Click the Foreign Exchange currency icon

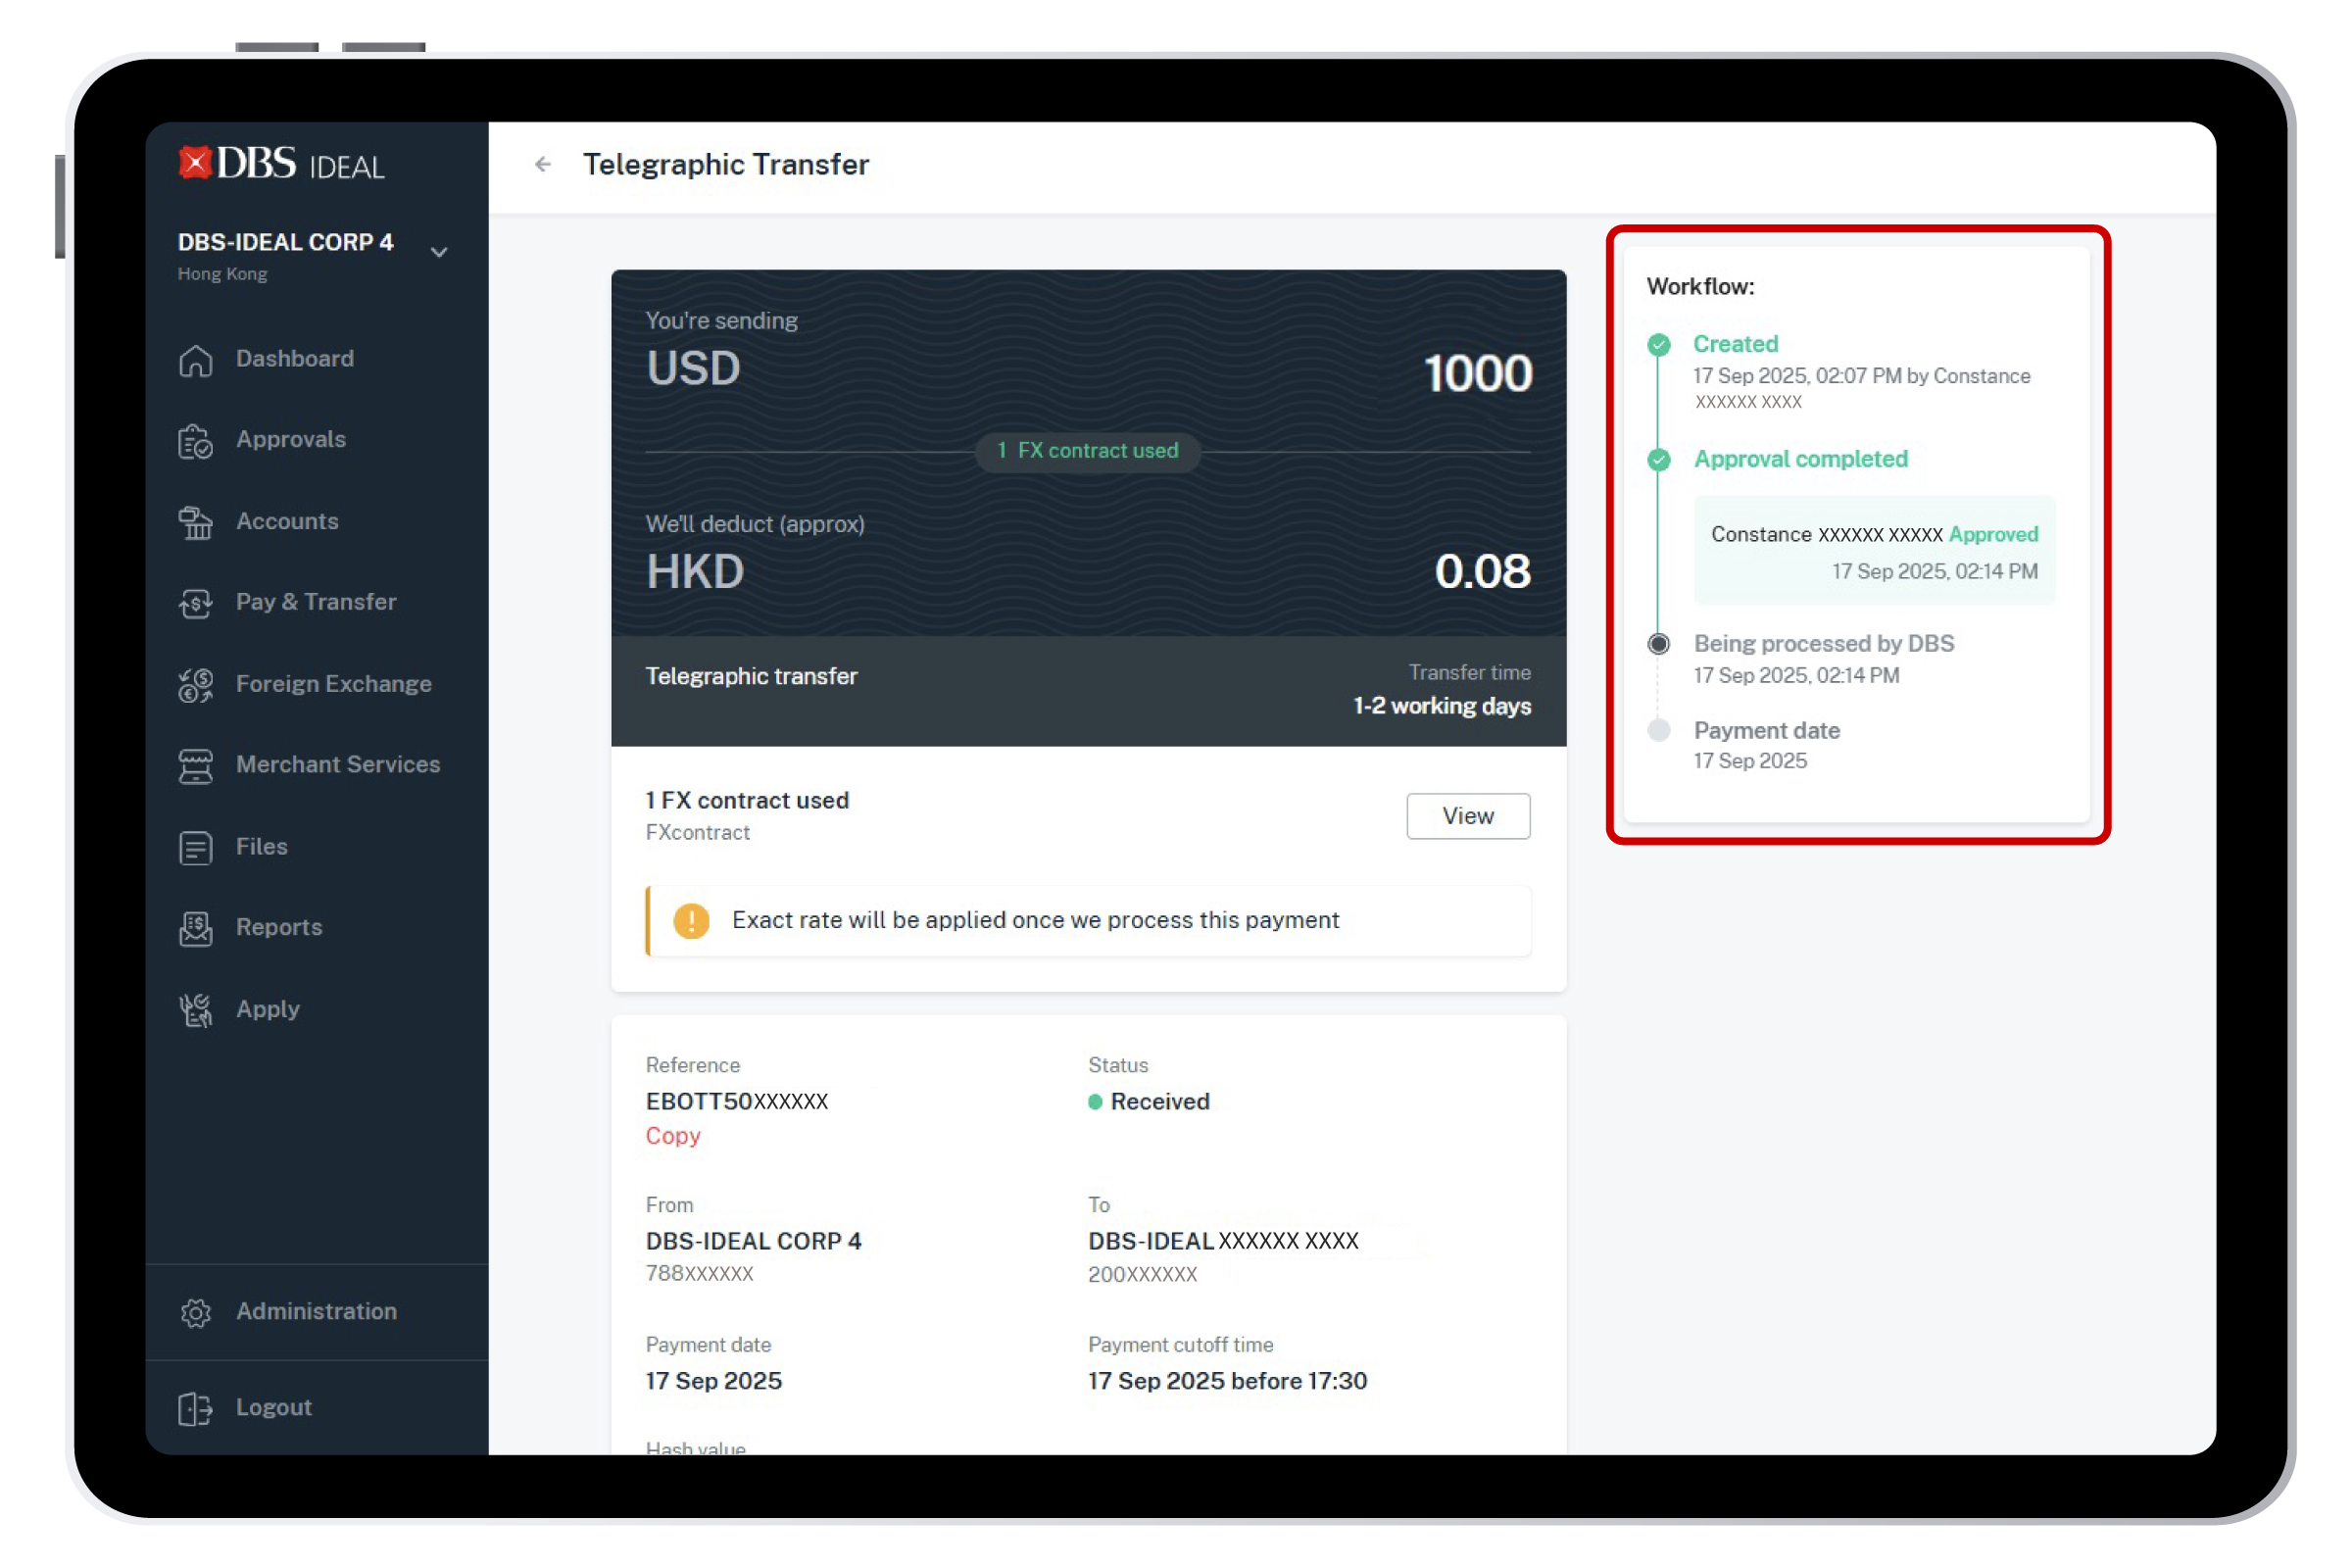click(x=196, y=685)
